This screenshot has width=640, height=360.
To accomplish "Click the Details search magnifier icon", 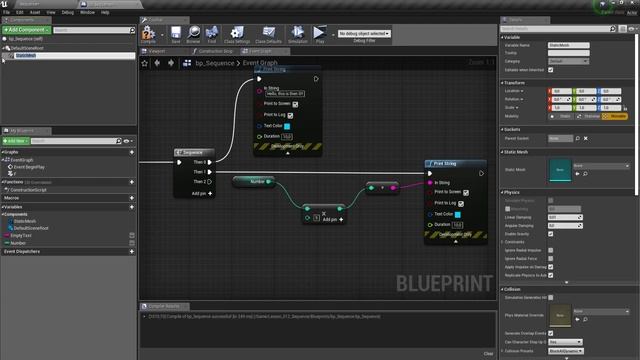I will click(613, 29).
